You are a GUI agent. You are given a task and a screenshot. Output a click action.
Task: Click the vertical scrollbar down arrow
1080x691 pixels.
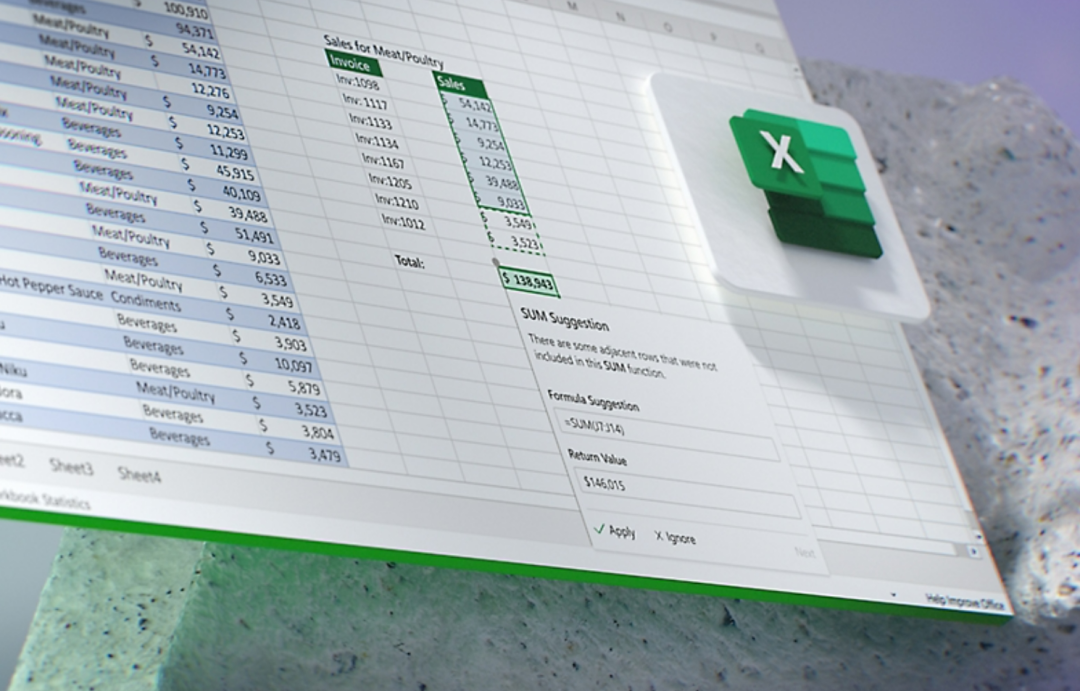(978, 536)
